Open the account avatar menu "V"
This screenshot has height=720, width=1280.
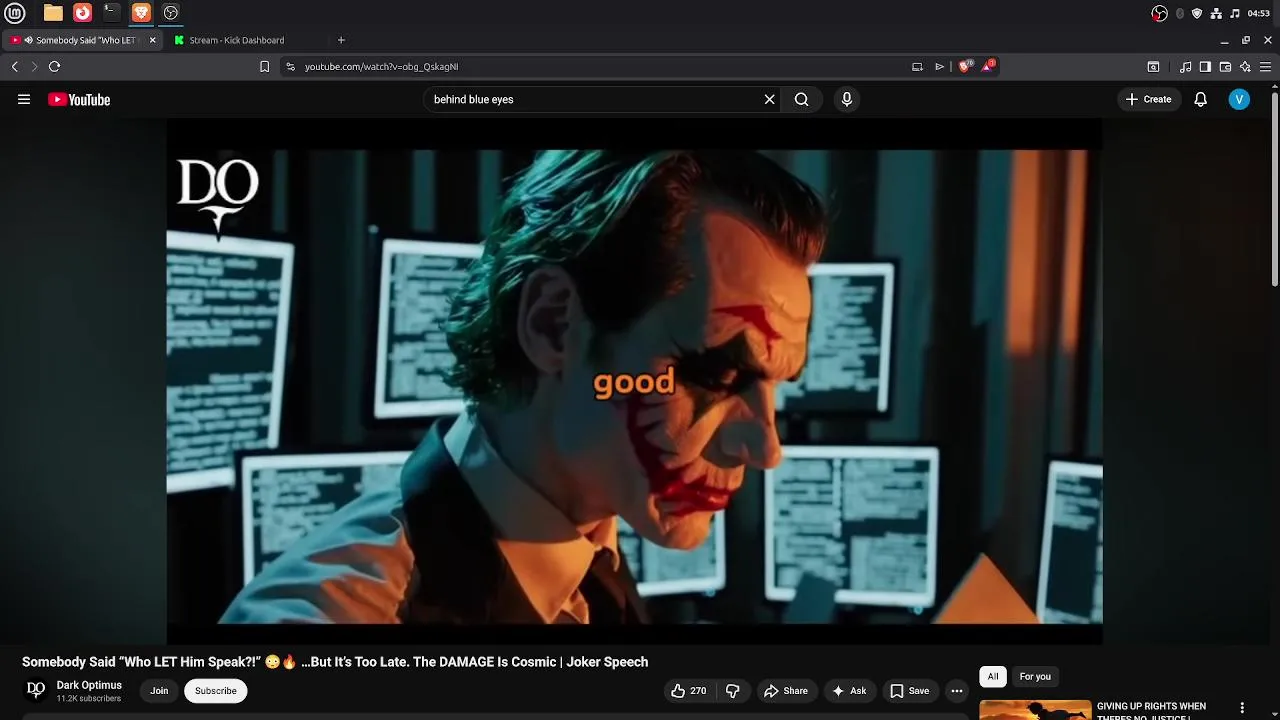[x=1239, y=99]
